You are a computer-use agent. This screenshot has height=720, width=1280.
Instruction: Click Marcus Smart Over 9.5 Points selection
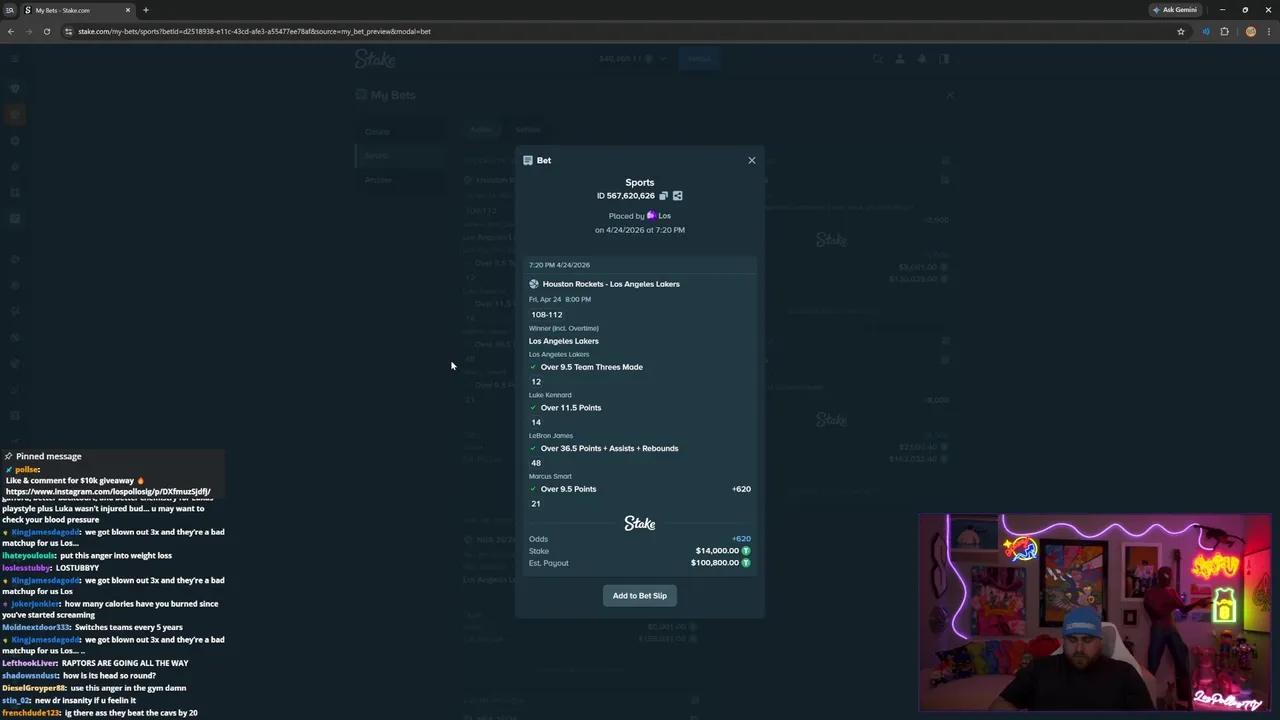point(568,489)
